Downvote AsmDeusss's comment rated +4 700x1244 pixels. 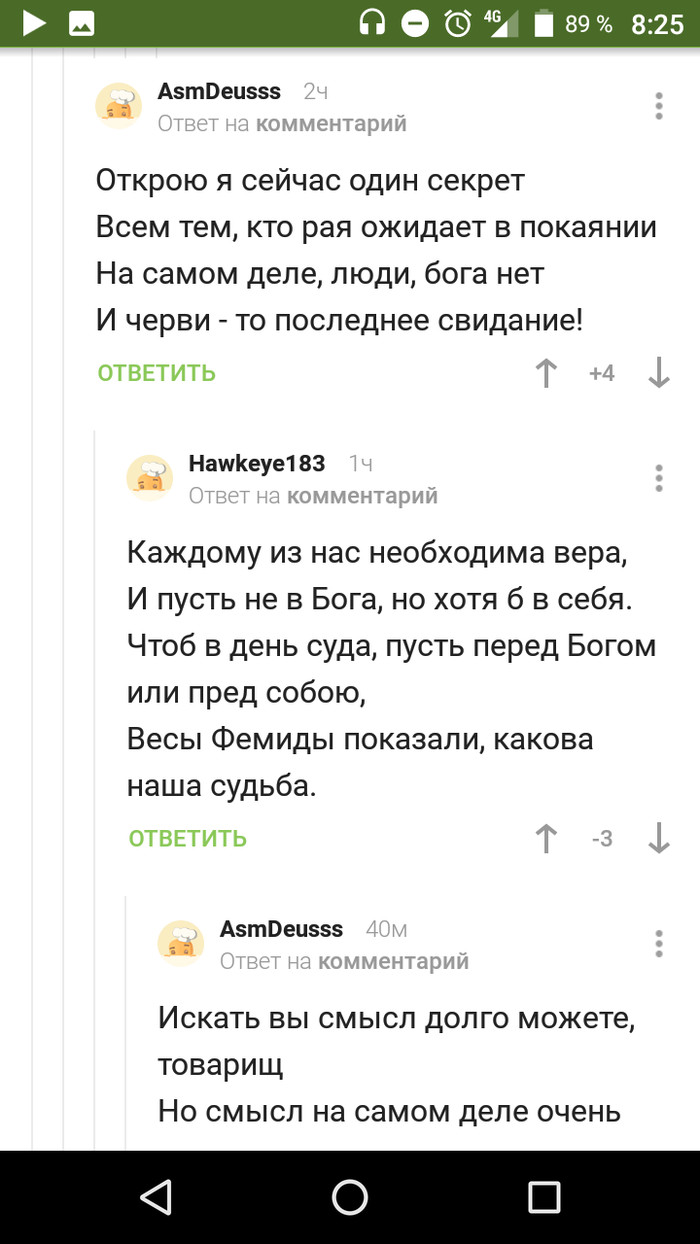click(658, 374)
